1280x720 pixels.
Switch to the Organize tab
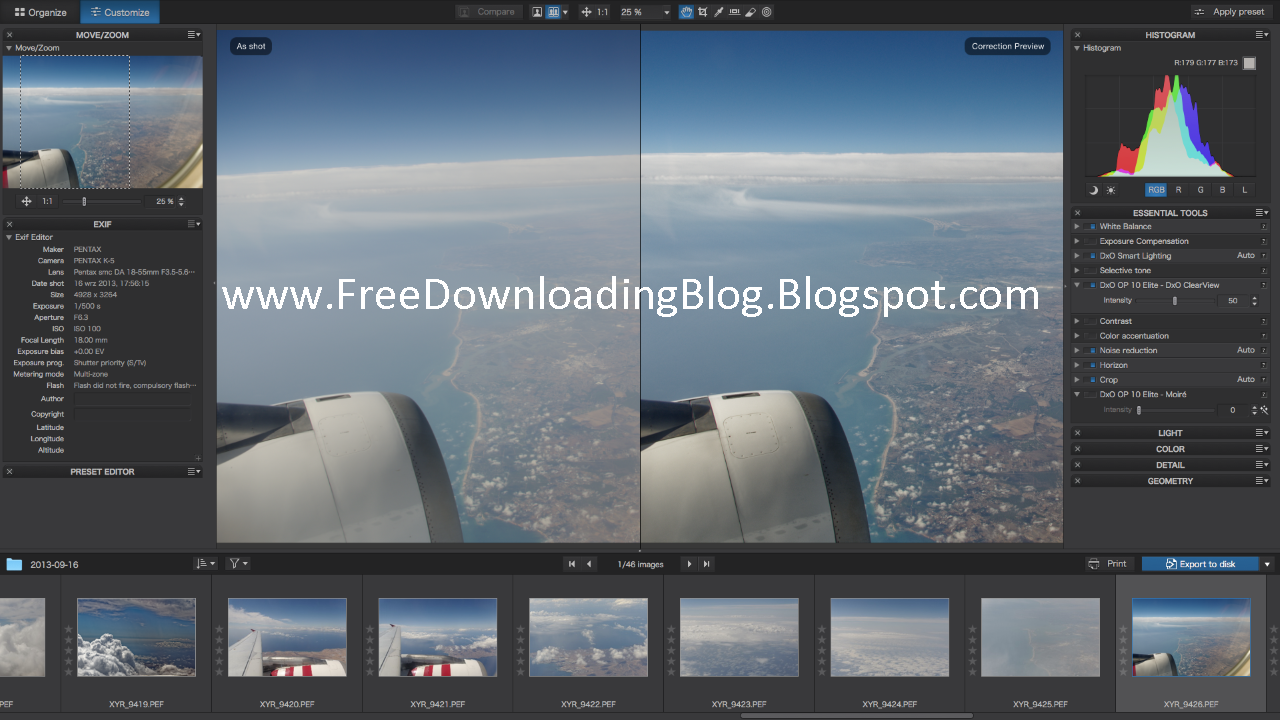tap(41, 12)
